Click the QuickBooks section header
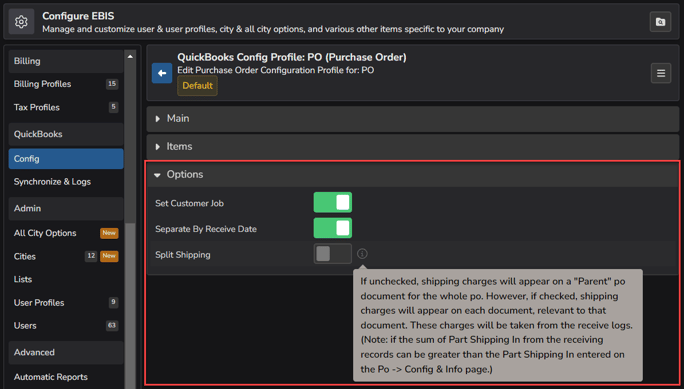This screenshot has height=389, width=684. click(66, 134)
